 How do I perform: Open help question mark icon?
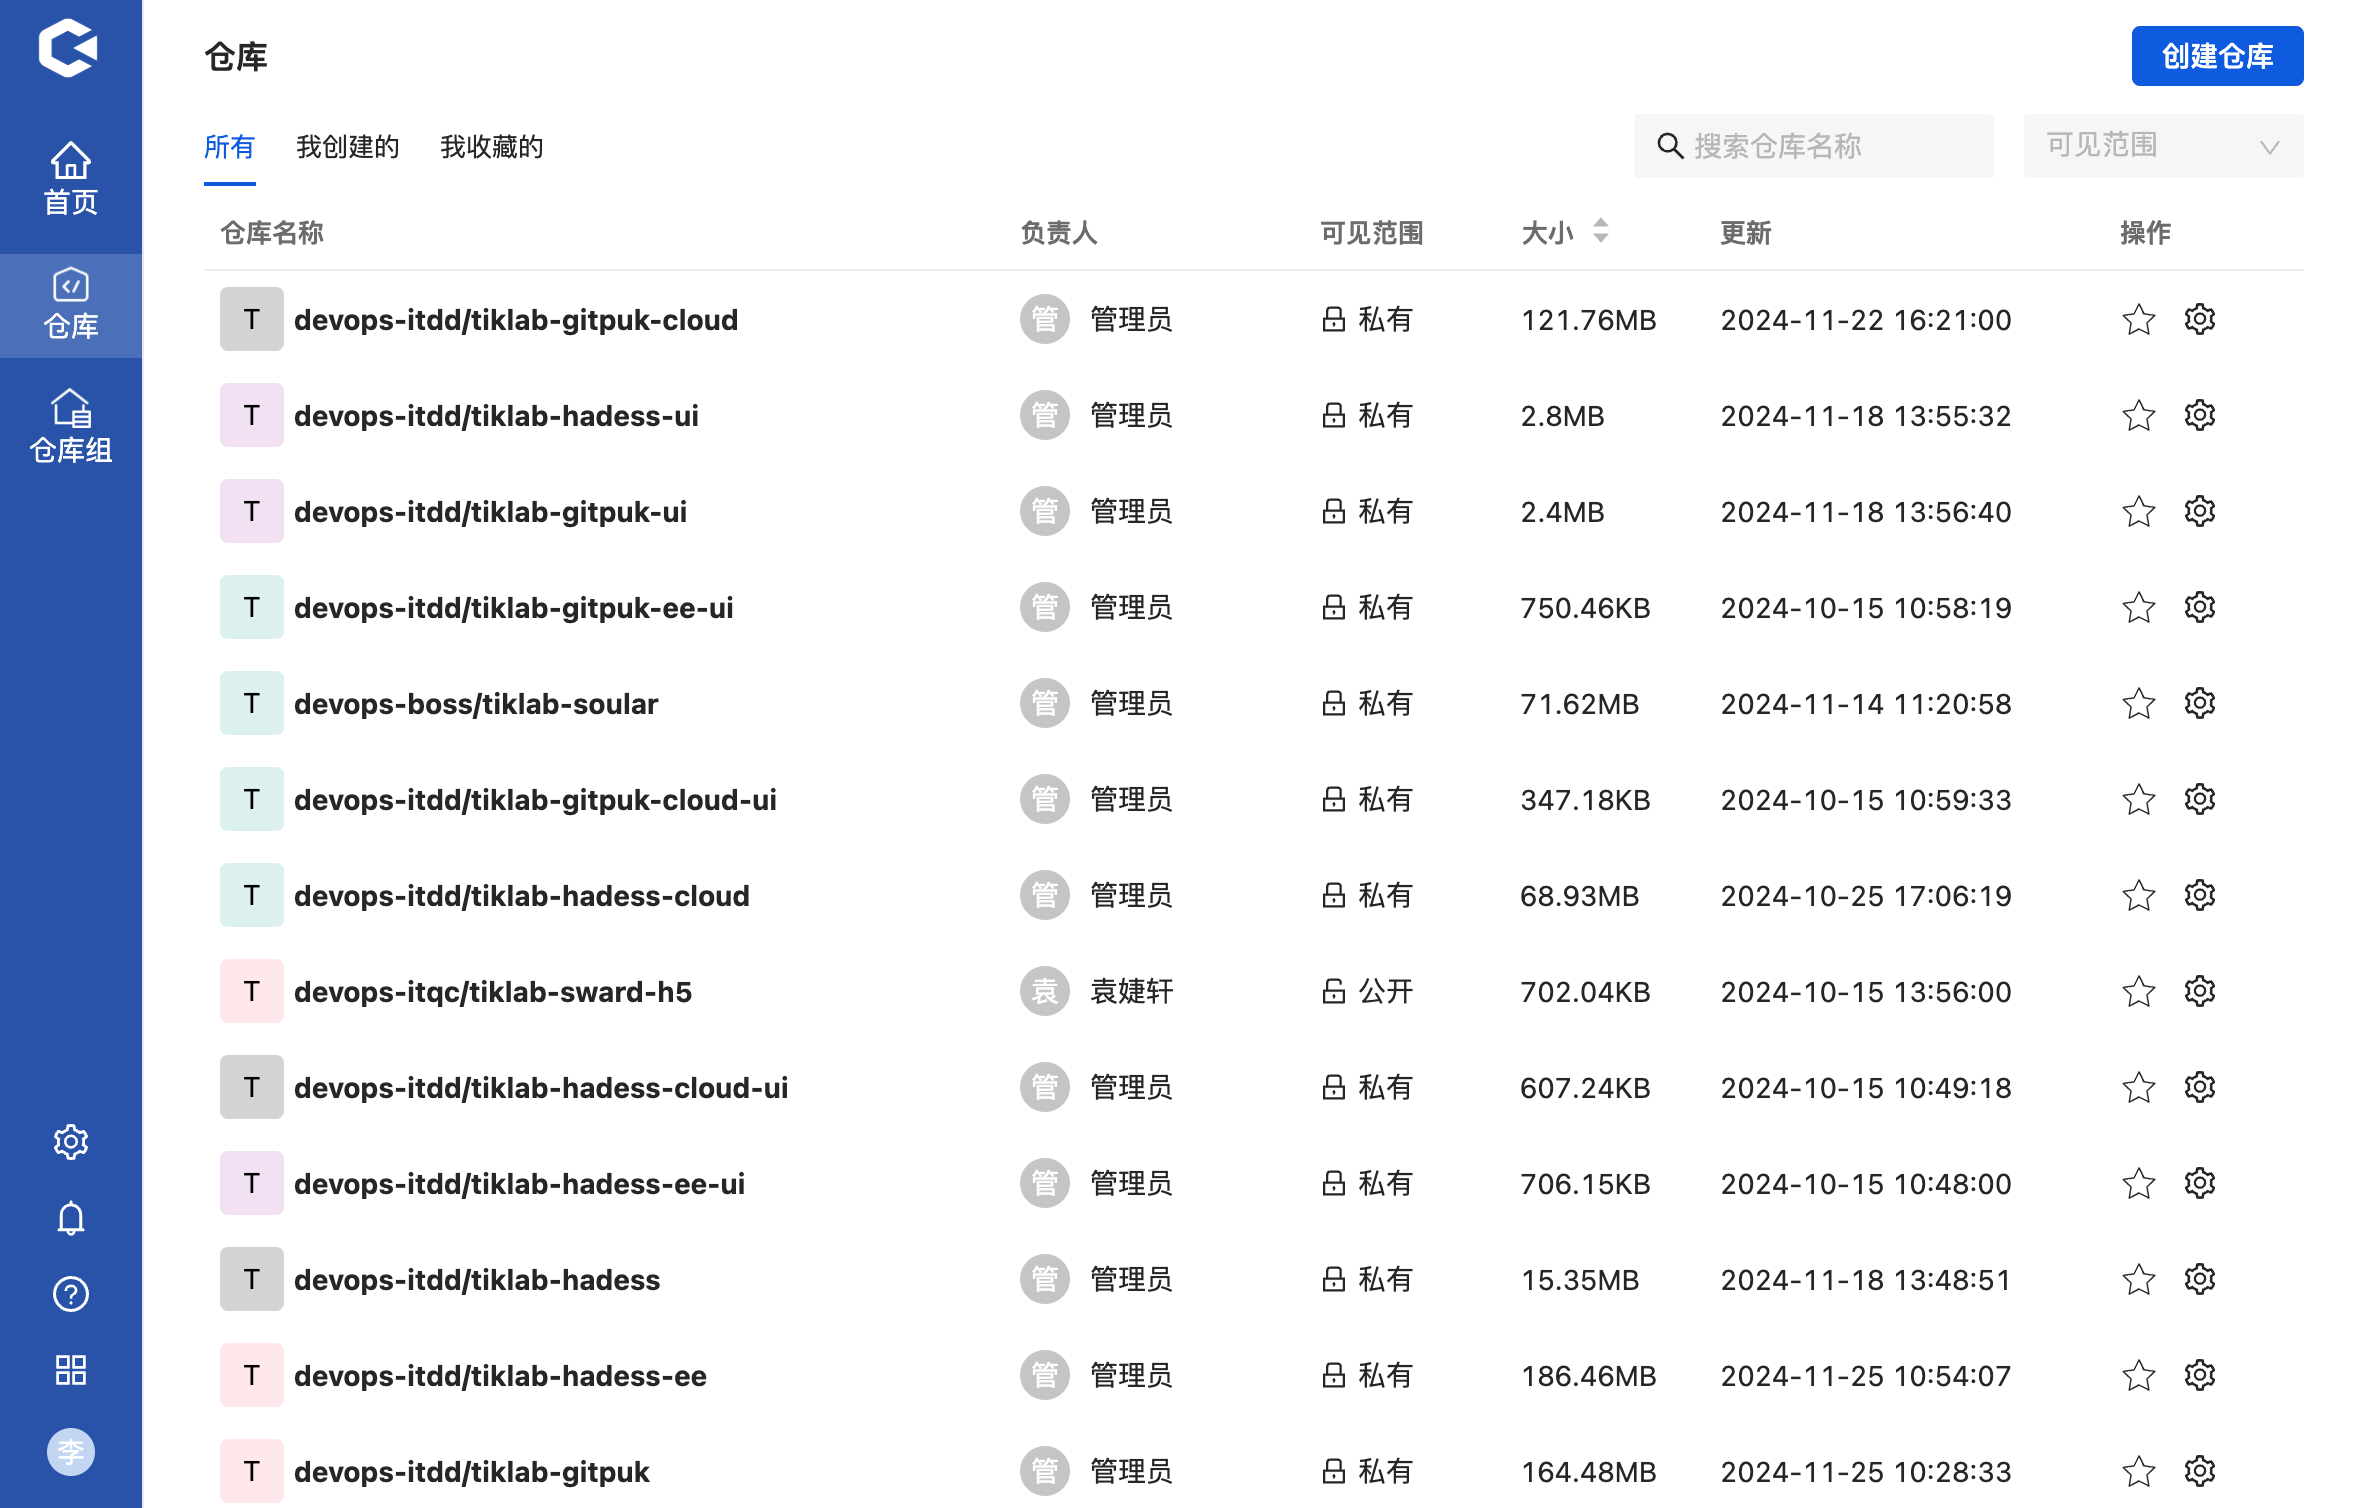tap(70, 1294)
